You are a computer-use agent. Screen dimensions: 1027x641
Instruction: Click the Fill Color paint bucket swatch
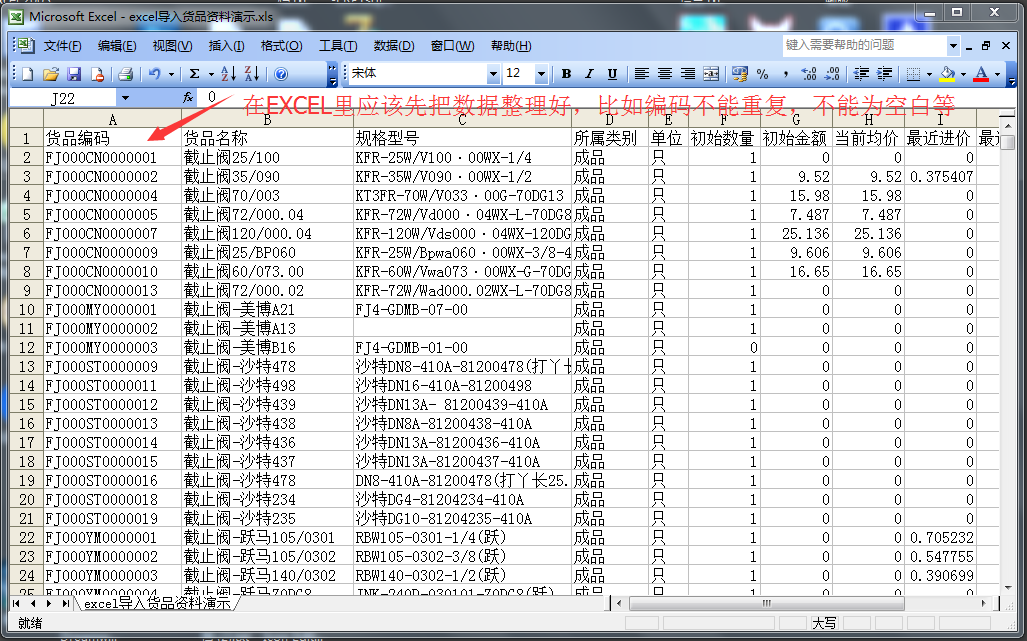(x=947, y=74)
